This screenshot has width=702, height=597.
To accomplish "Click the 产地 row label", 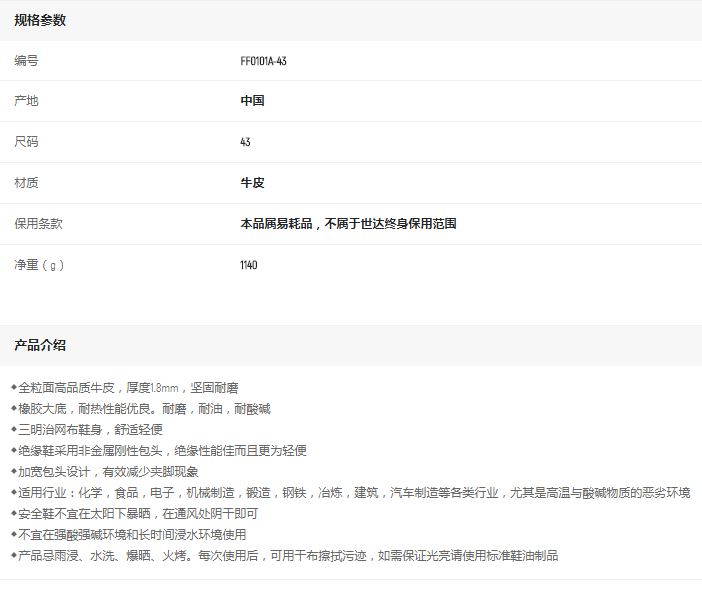I will tap(26, 101).
